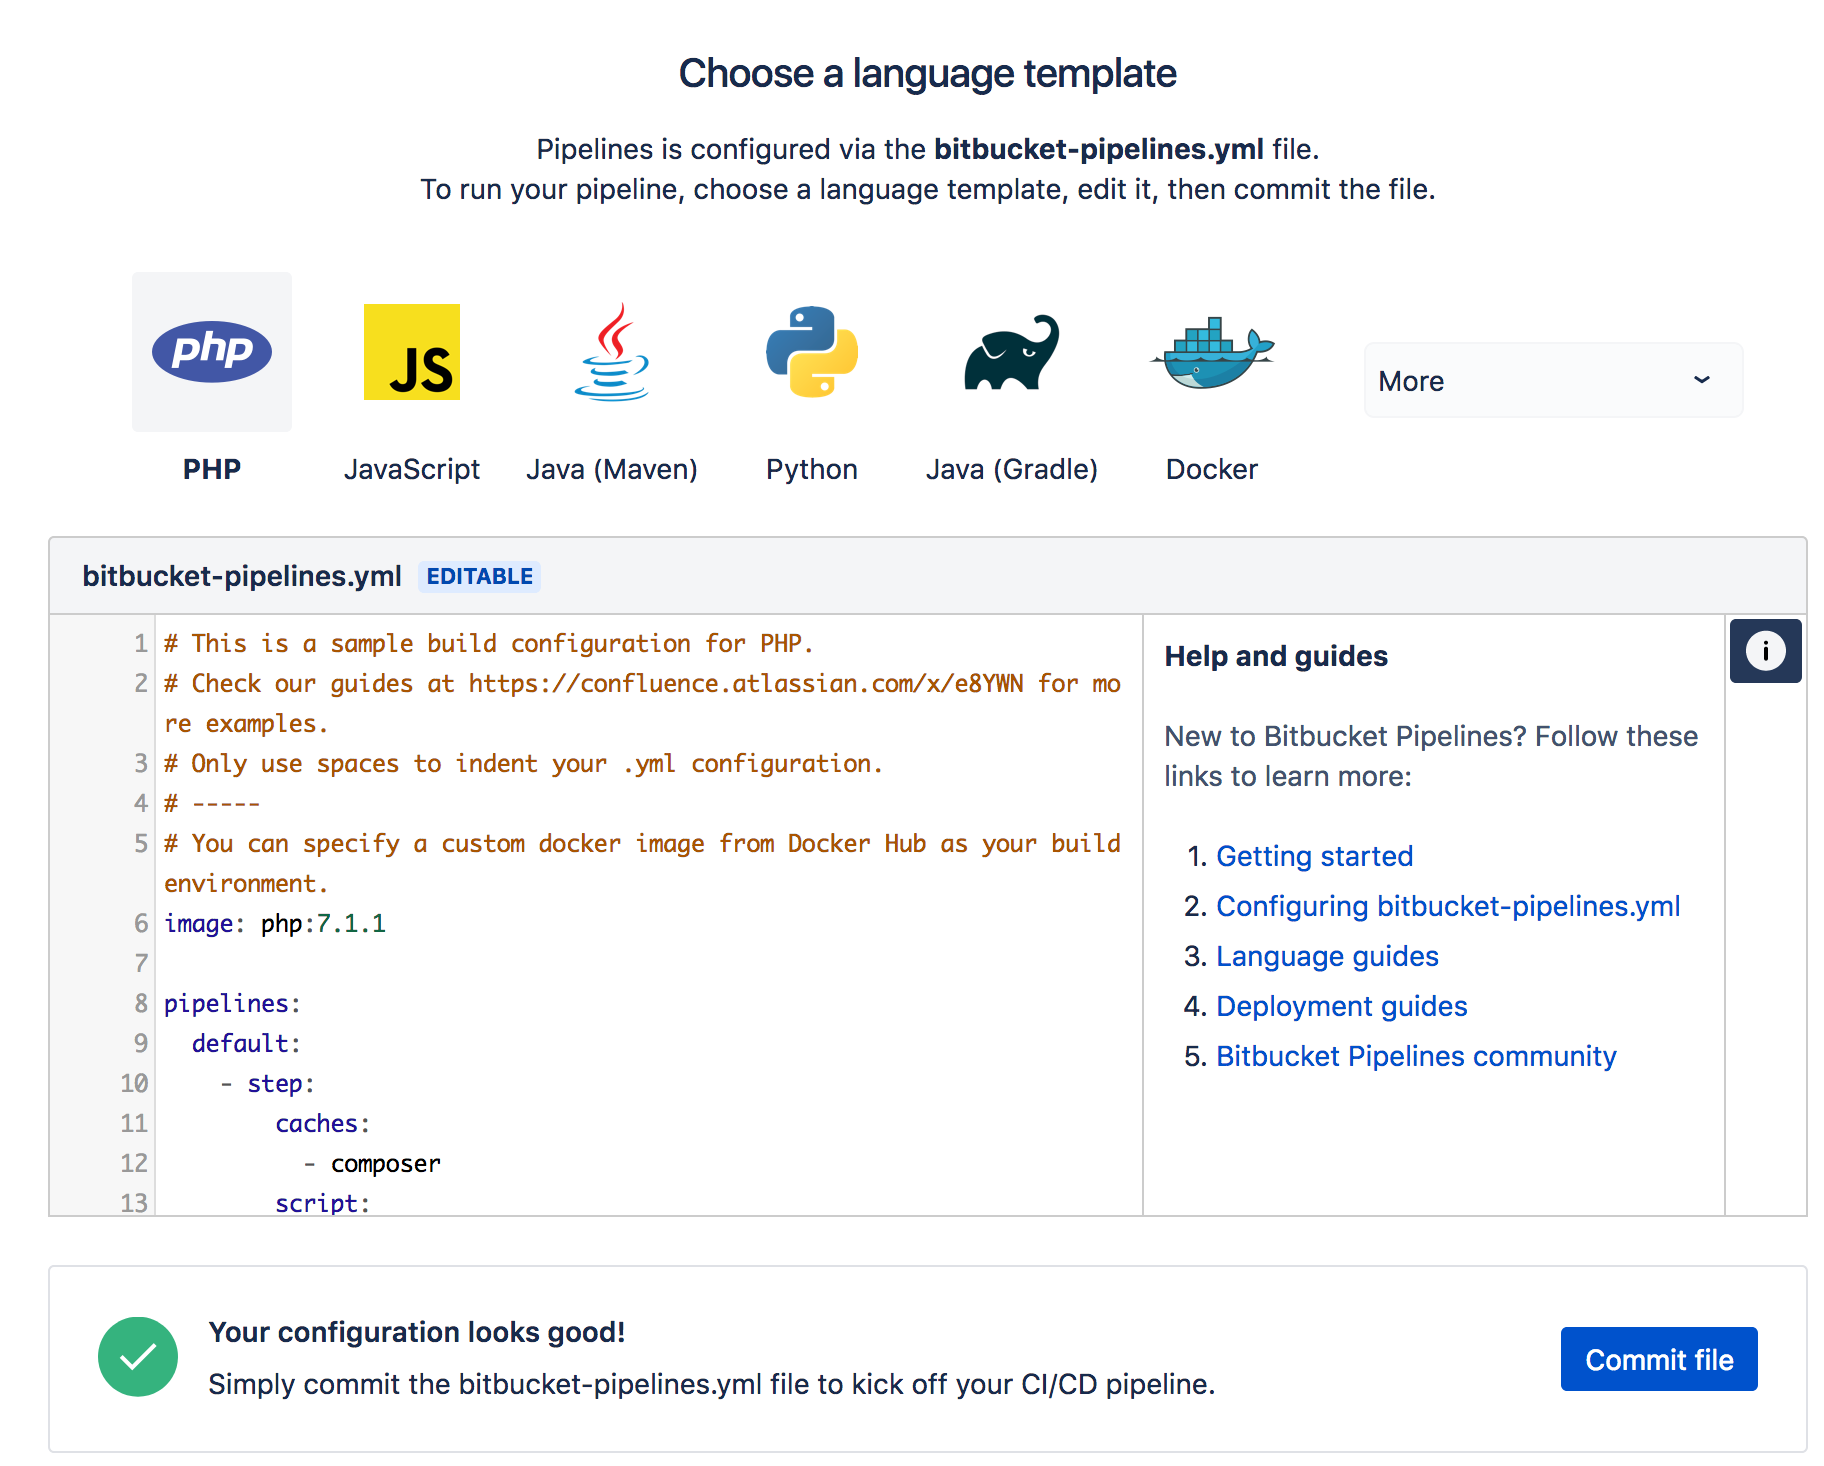
Task: Click comment about custom docker image
Action: [x=642, y=863]
